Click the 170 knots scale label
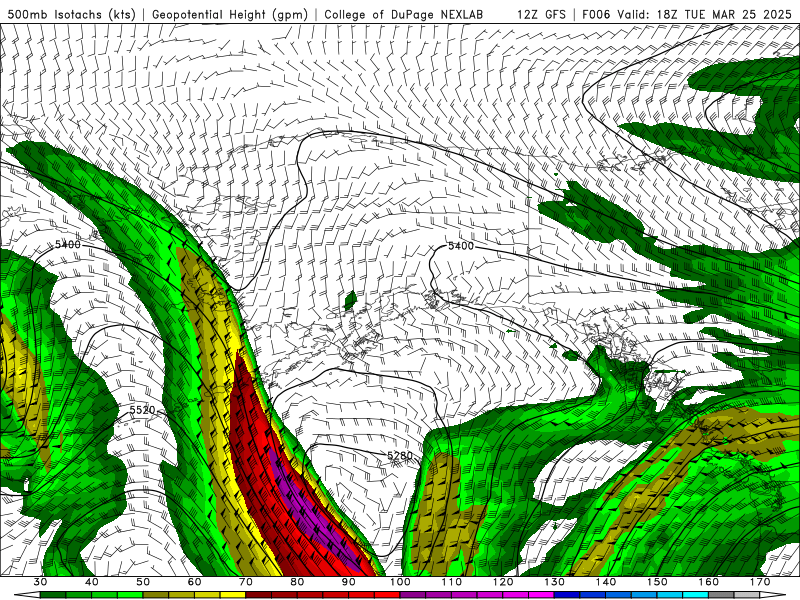800x600 pixels. tap(760, 582)
